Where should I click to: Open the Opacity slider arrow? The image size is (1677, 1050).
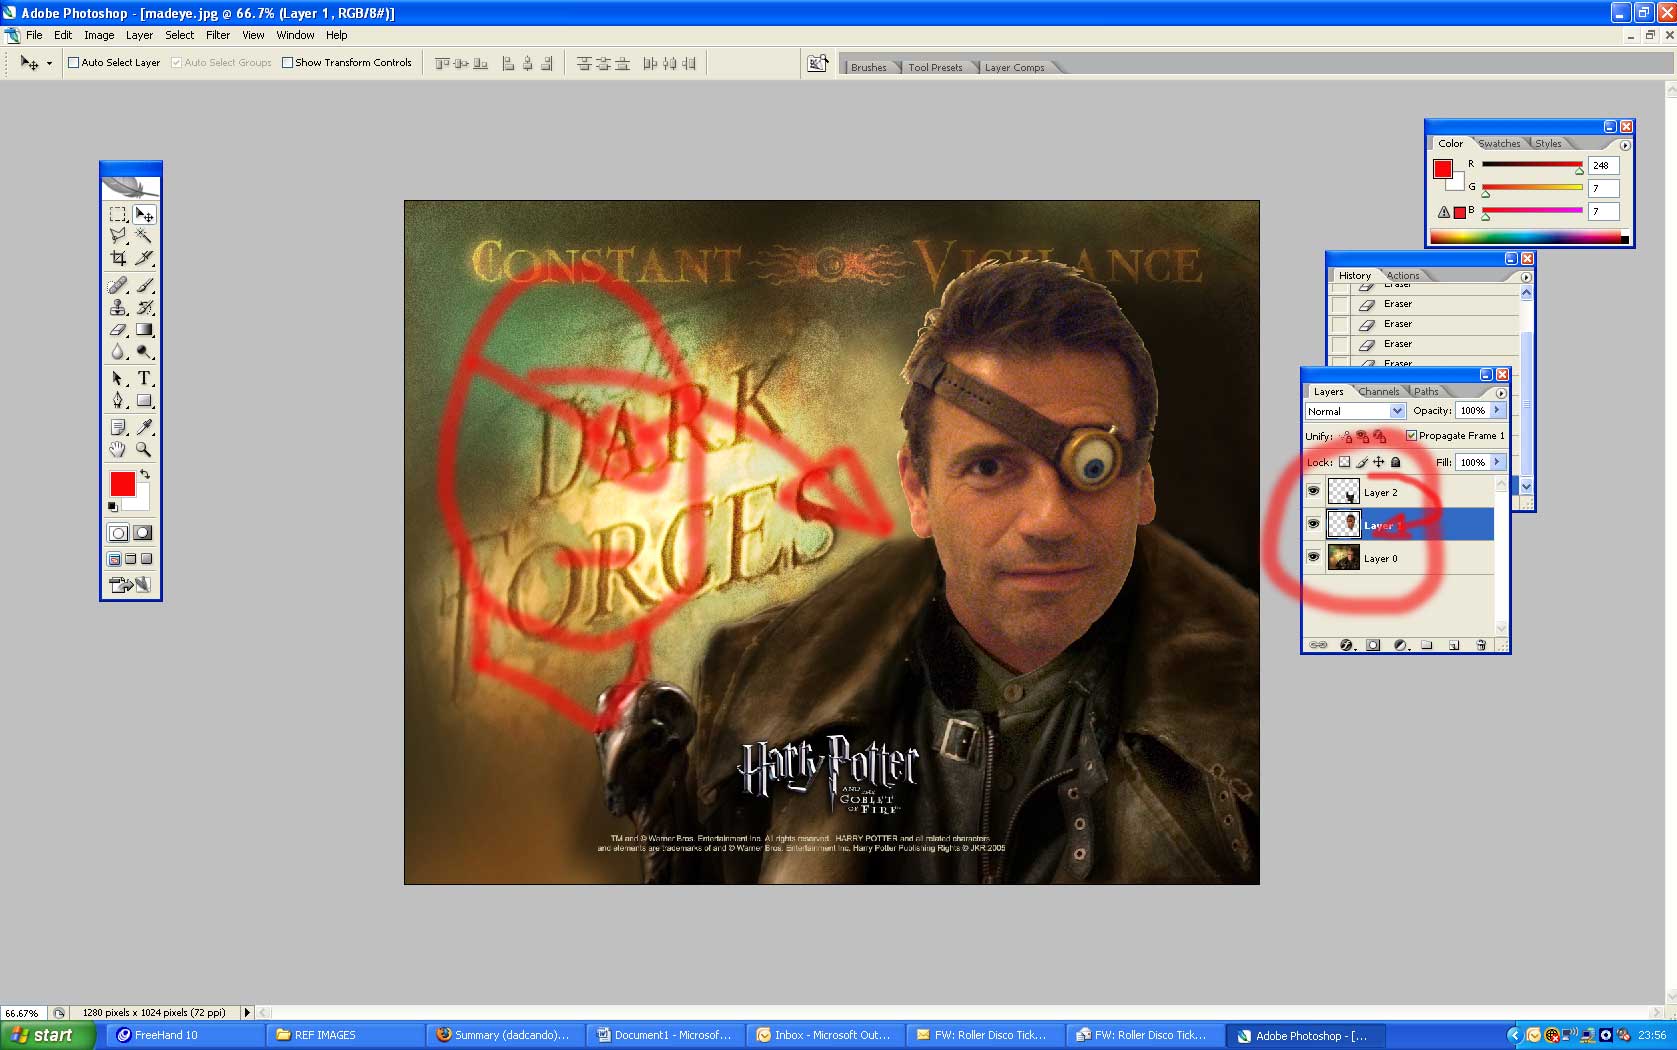tap(1497, 410)
